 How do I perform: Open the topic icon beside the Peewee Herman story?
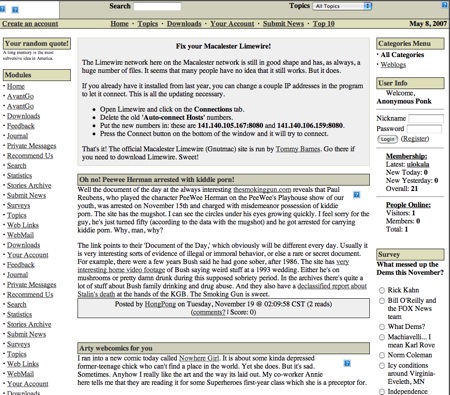[356, 195]
